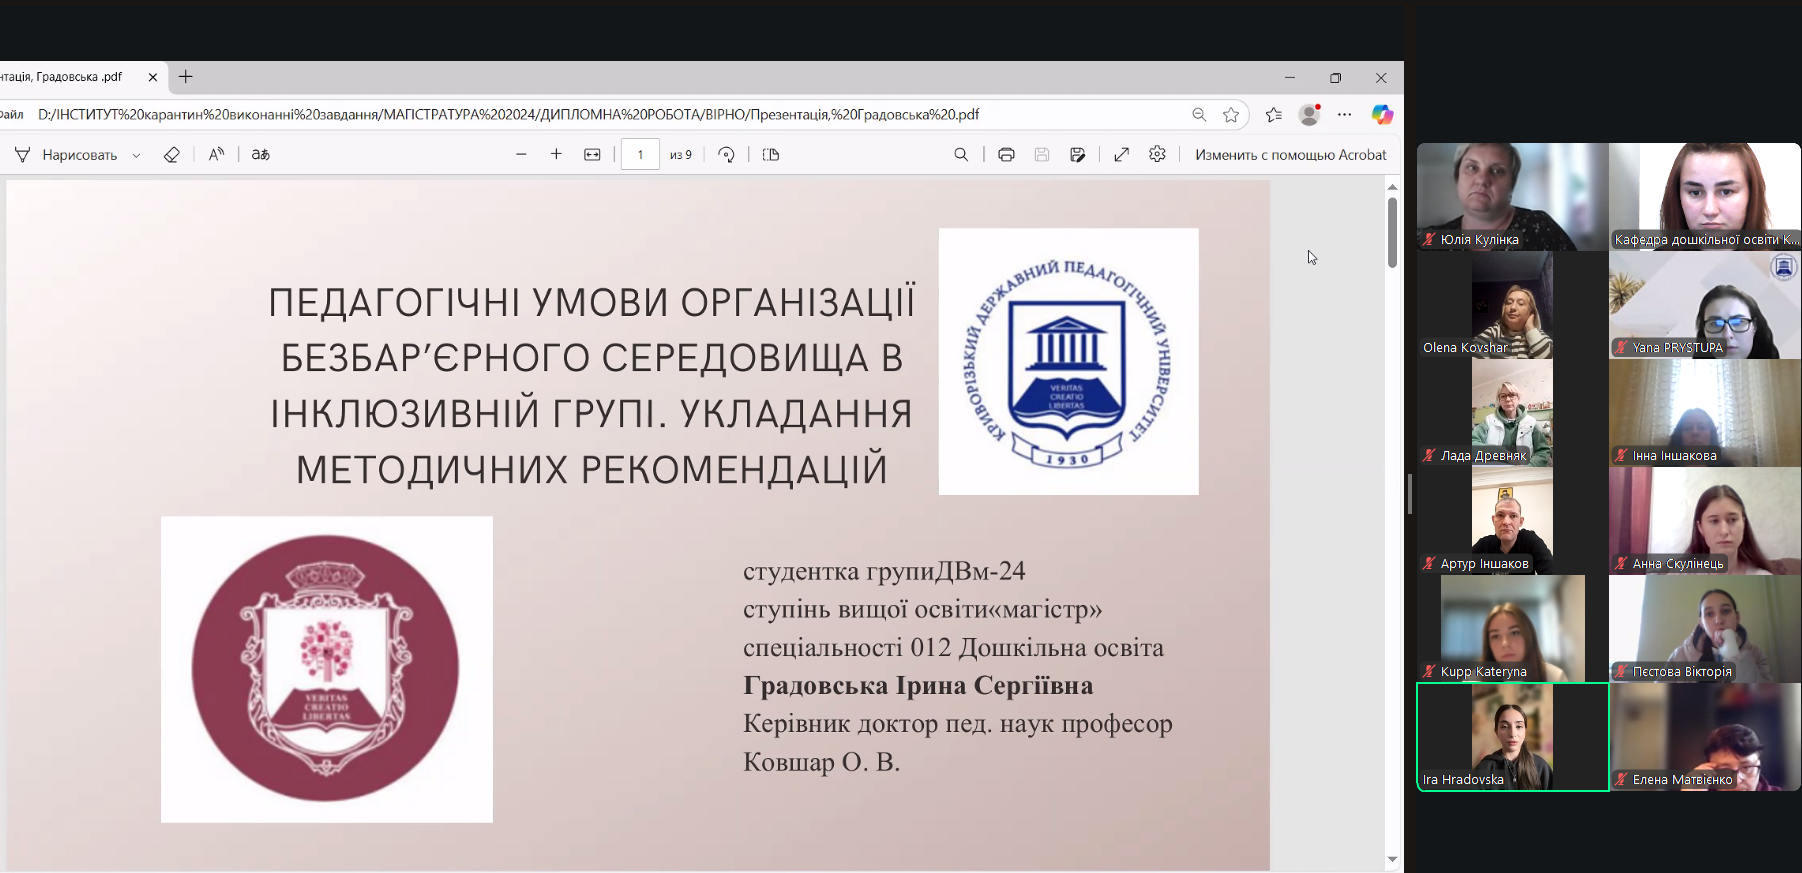Click the Fit to width icon
The width and height of the screenshot is (1802, 873).
[x=592, y=155]
